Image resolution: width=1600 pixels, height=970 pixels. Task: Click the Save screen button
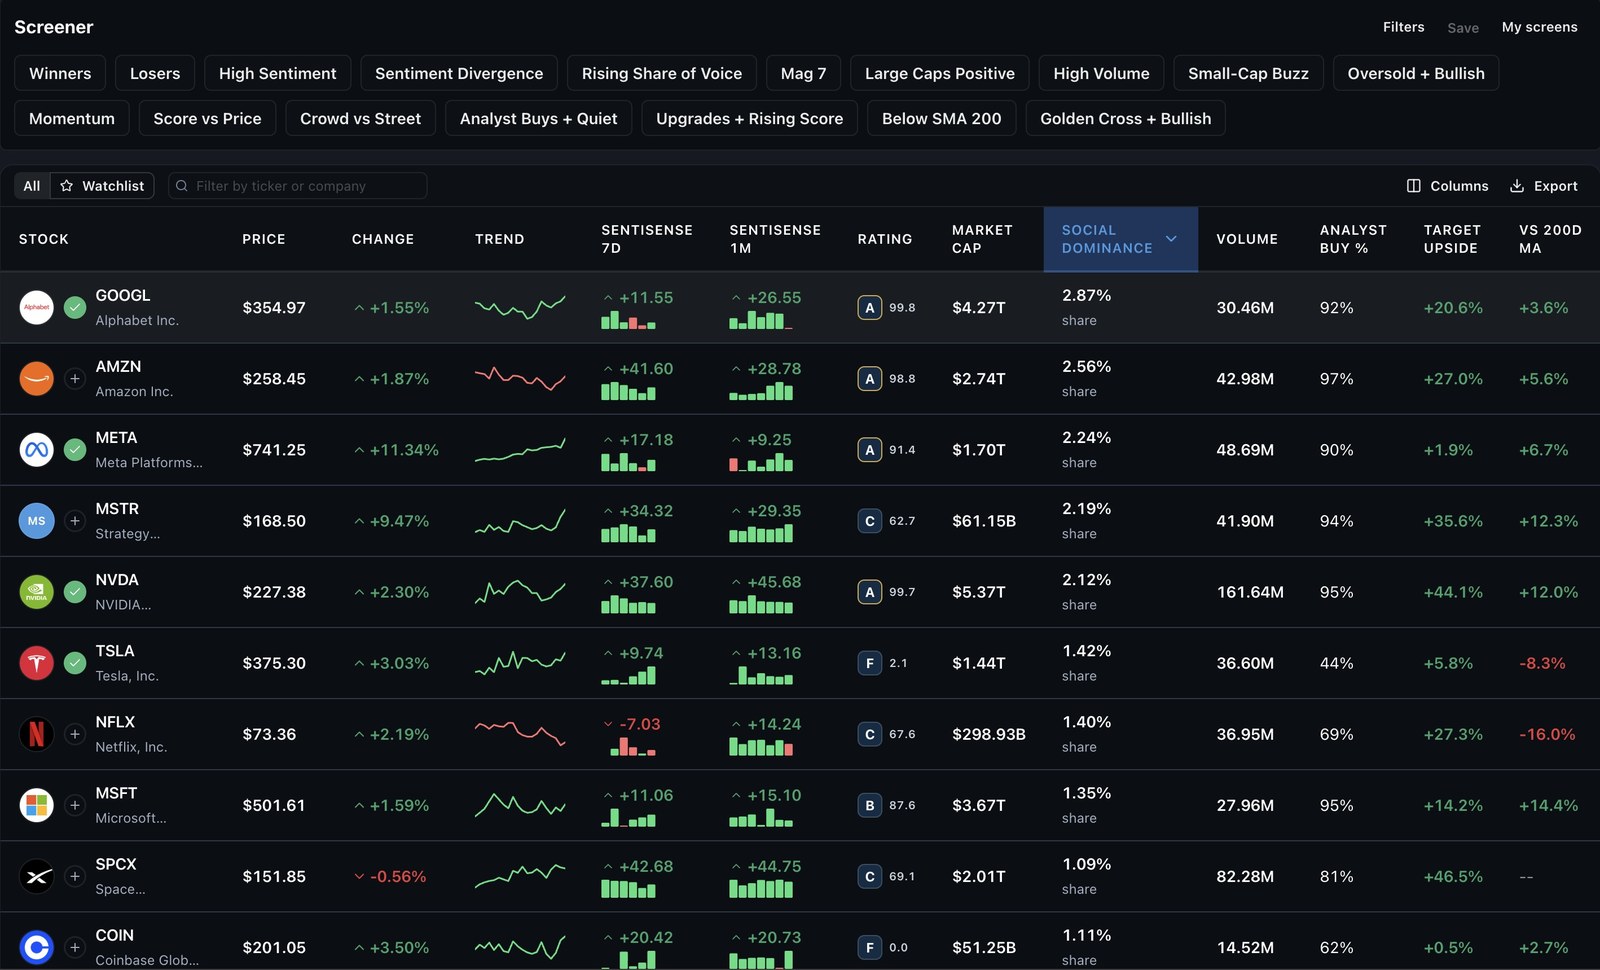1463,28
